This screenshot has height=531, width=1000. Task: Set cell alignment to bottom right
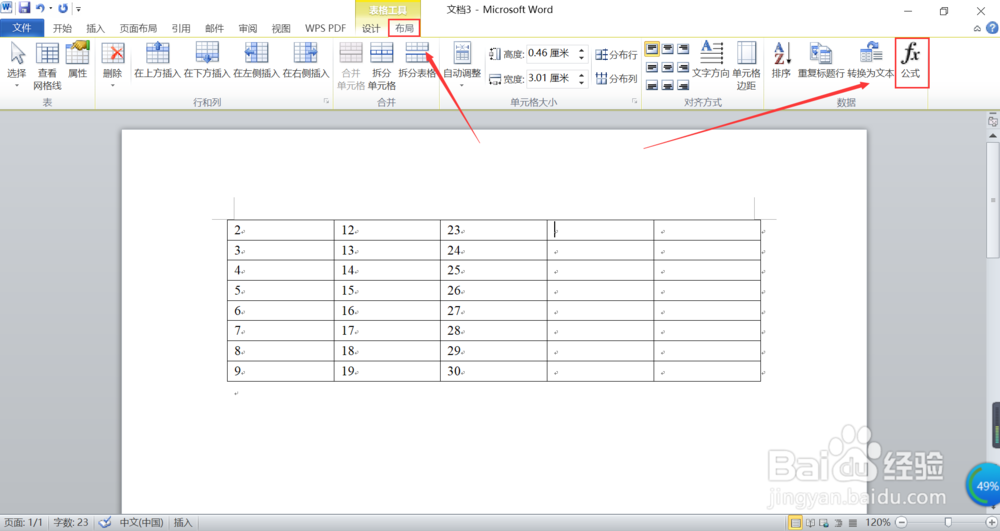[683, 85]
